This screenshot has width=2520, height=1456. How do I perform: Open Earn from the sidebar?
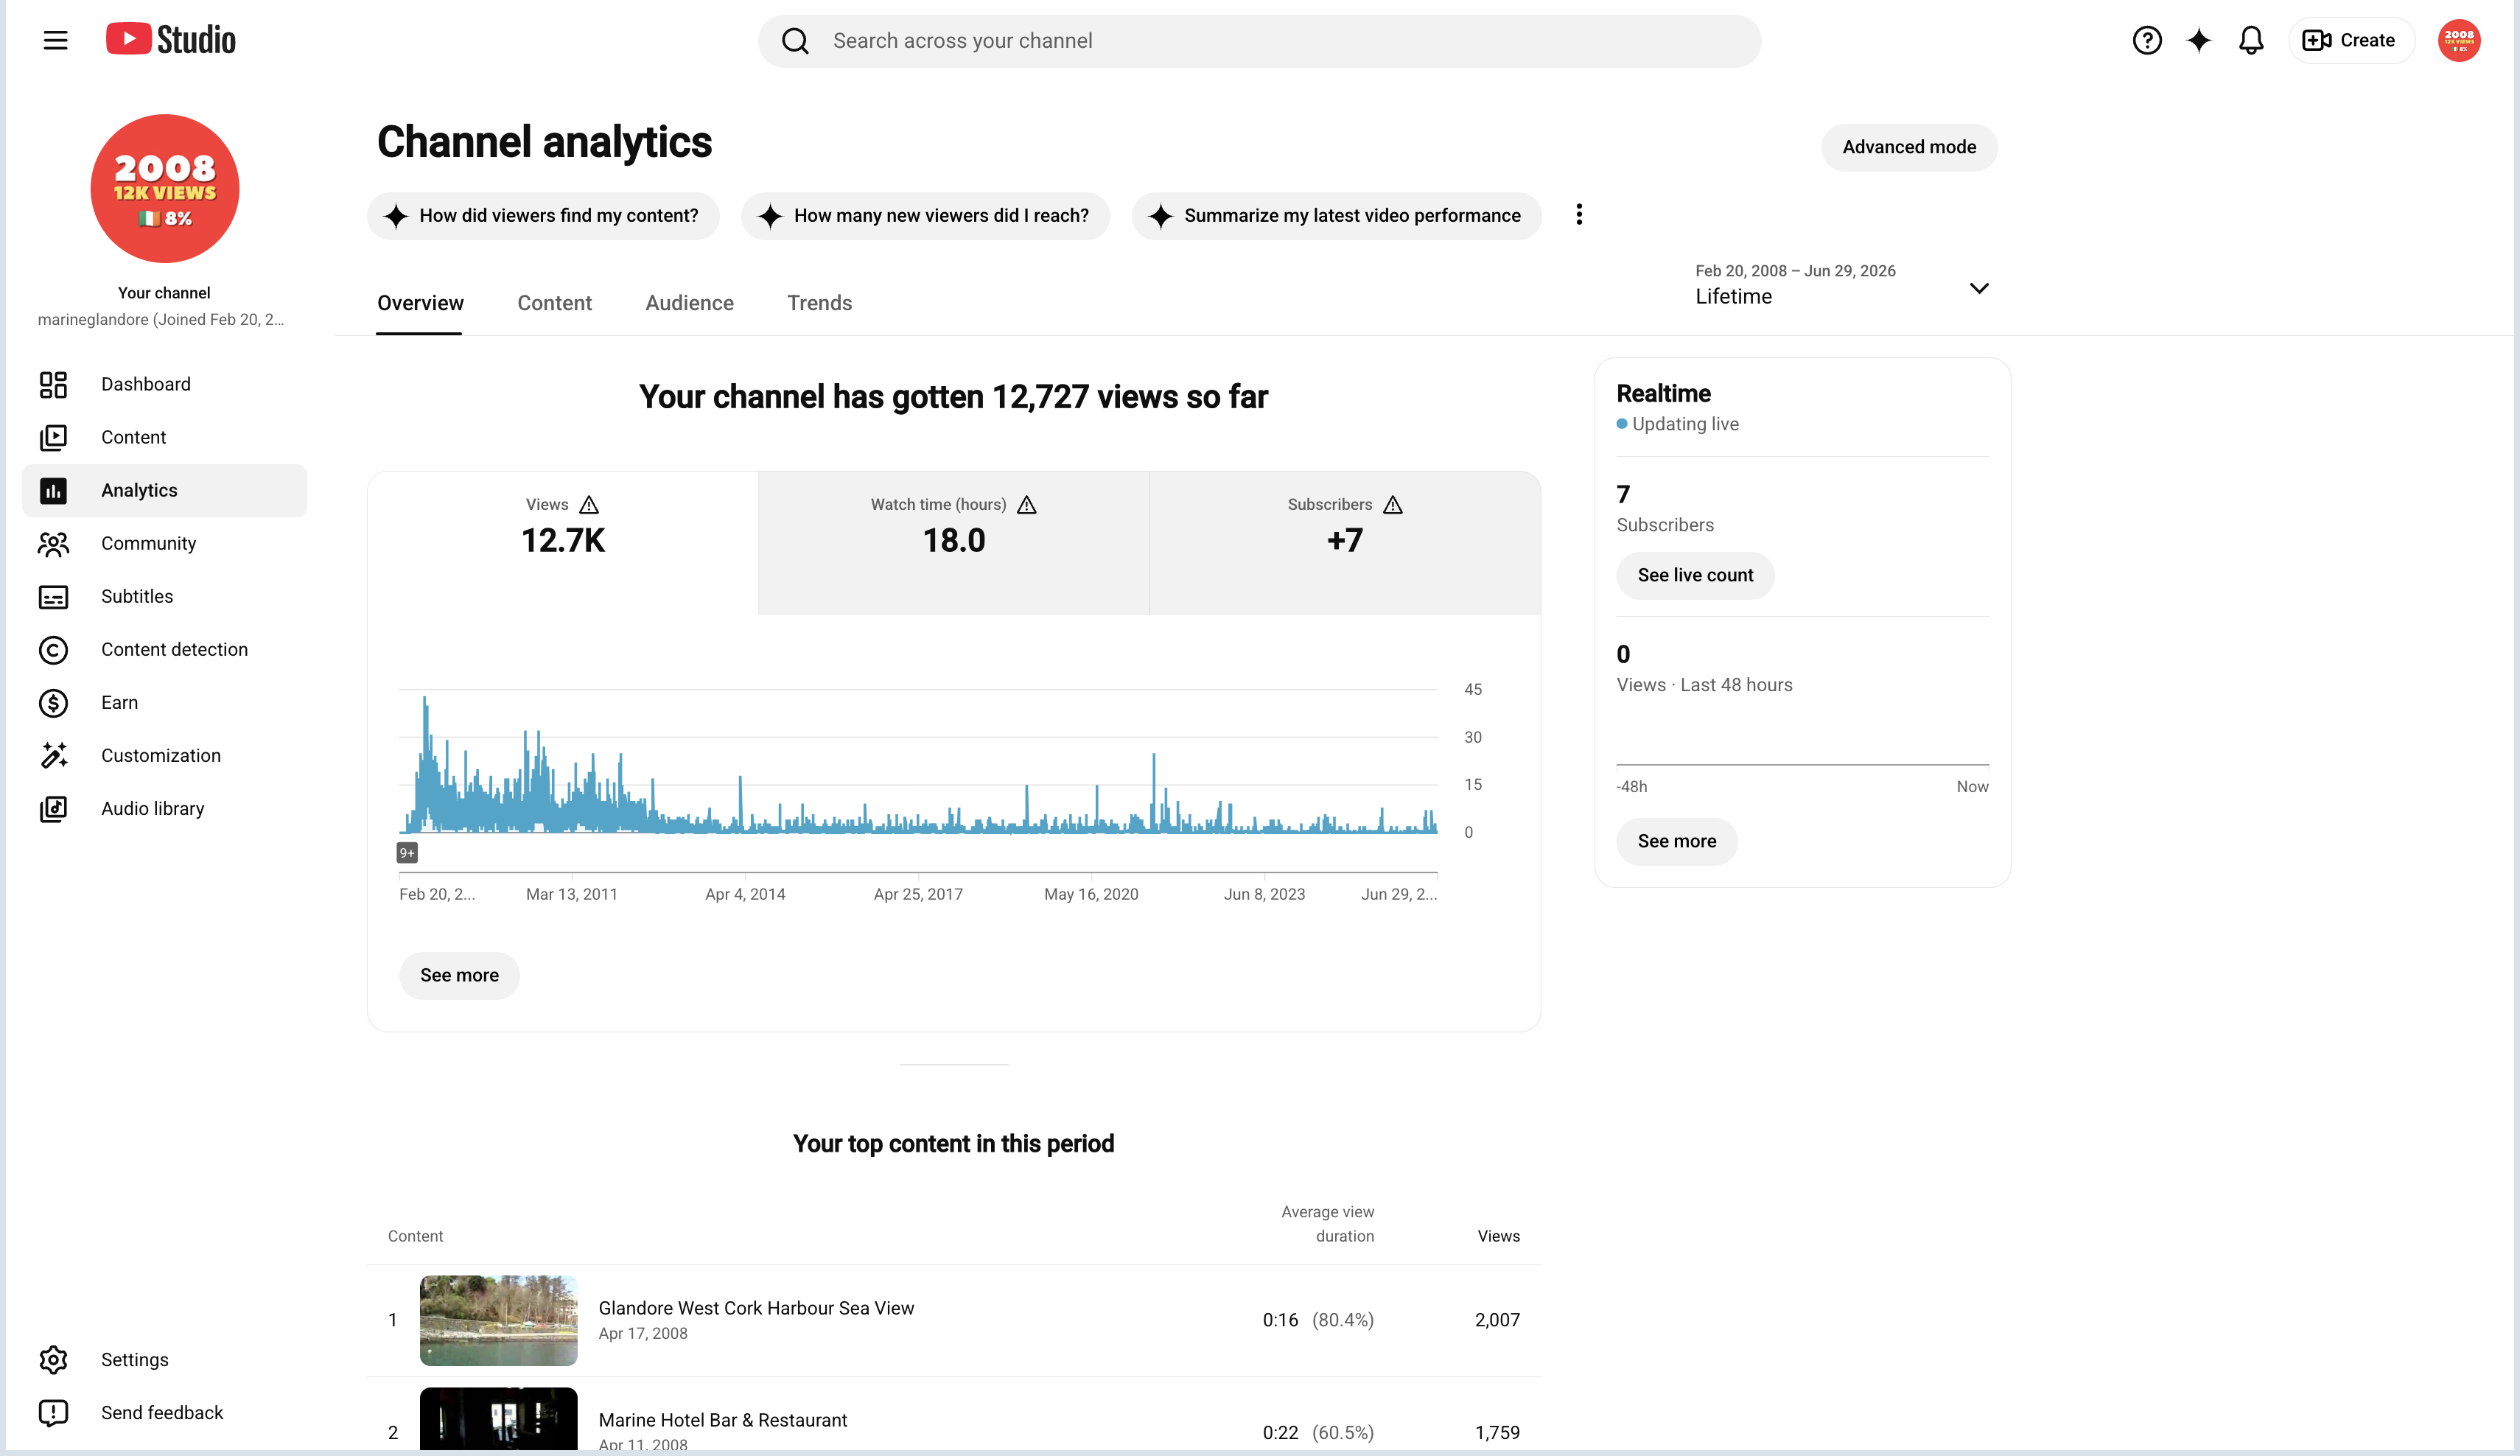(x=165, y=702)
